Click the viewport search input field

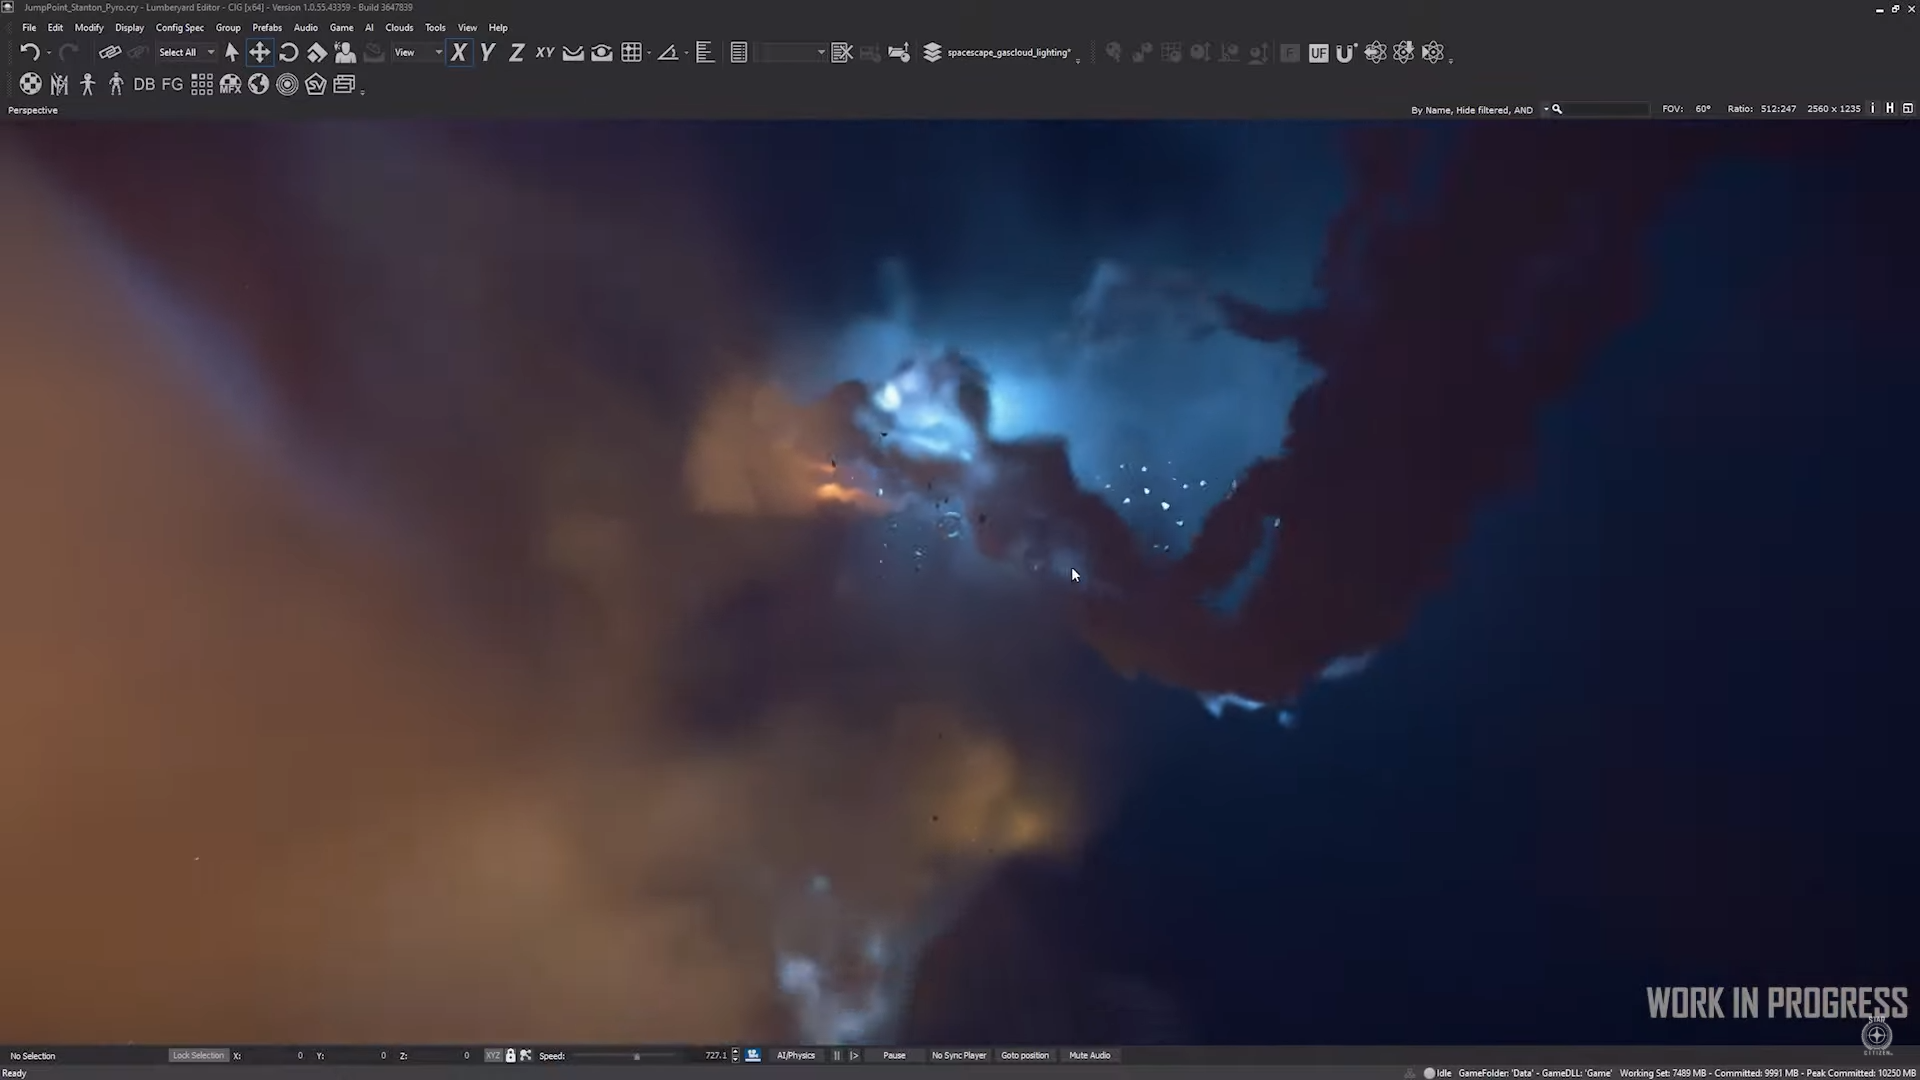1607,109
